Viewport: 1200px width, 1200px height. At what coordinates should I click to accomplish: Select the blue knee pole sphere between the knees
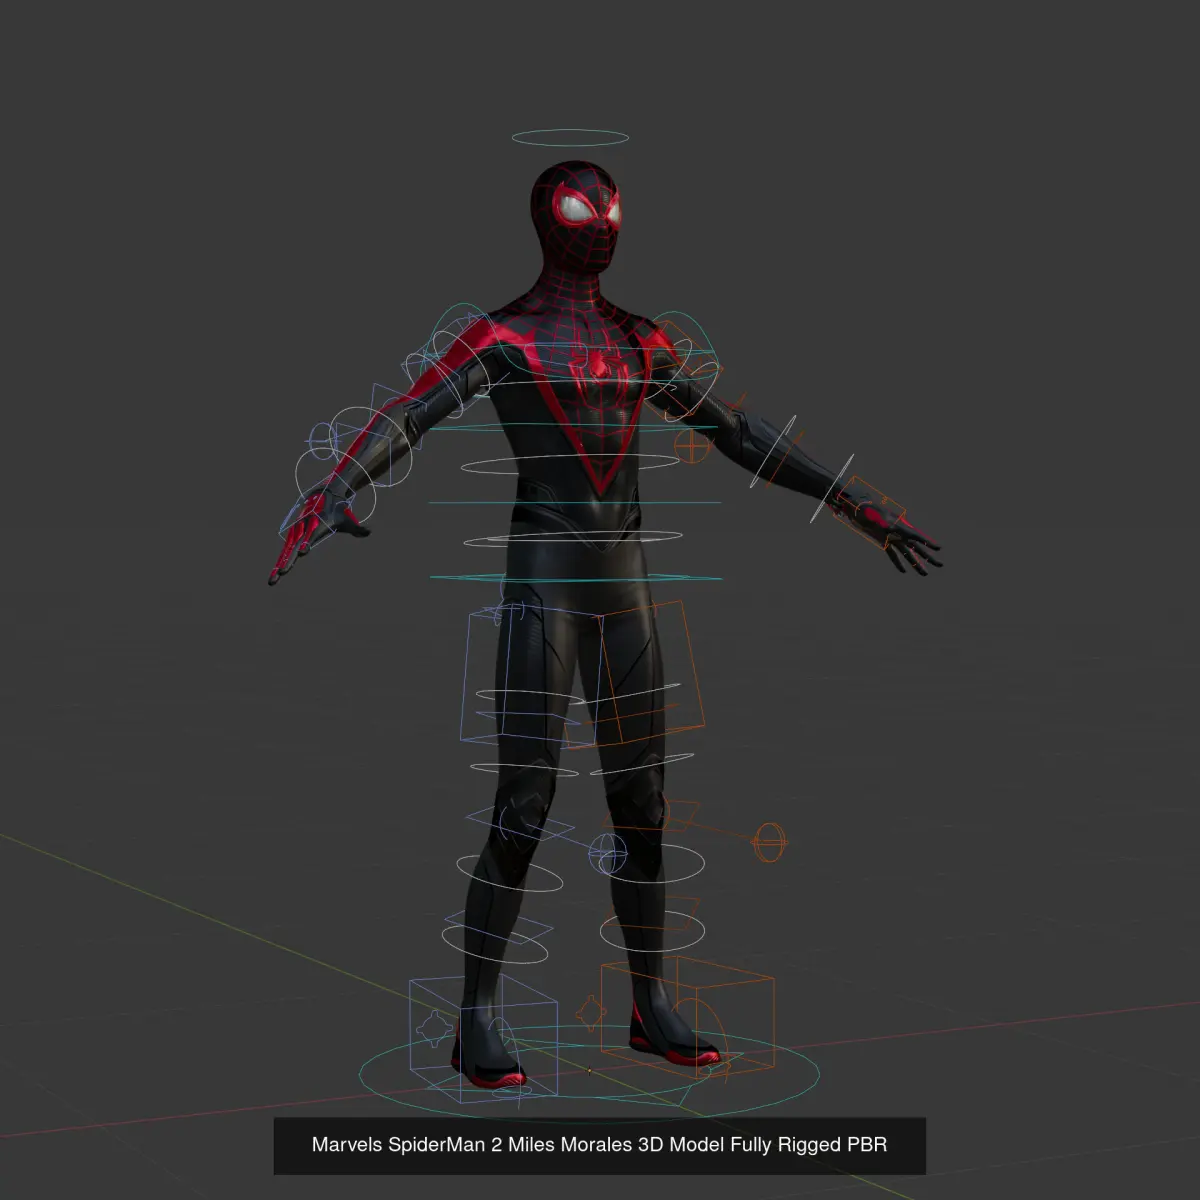[607, 852]
